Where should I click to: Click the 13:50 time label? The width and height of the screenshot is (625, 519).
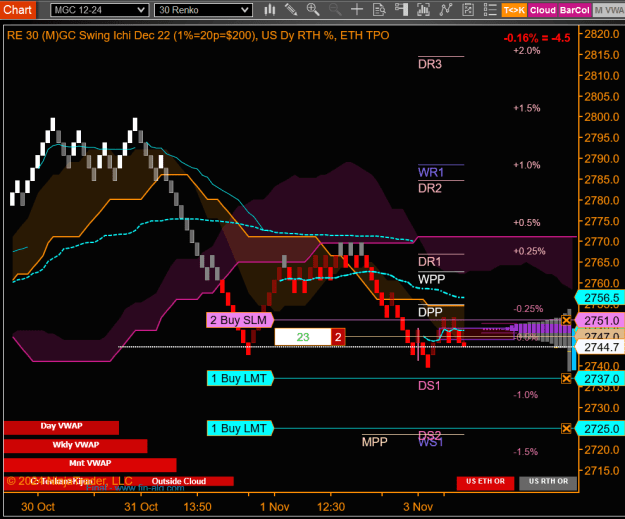pos(197,507)
